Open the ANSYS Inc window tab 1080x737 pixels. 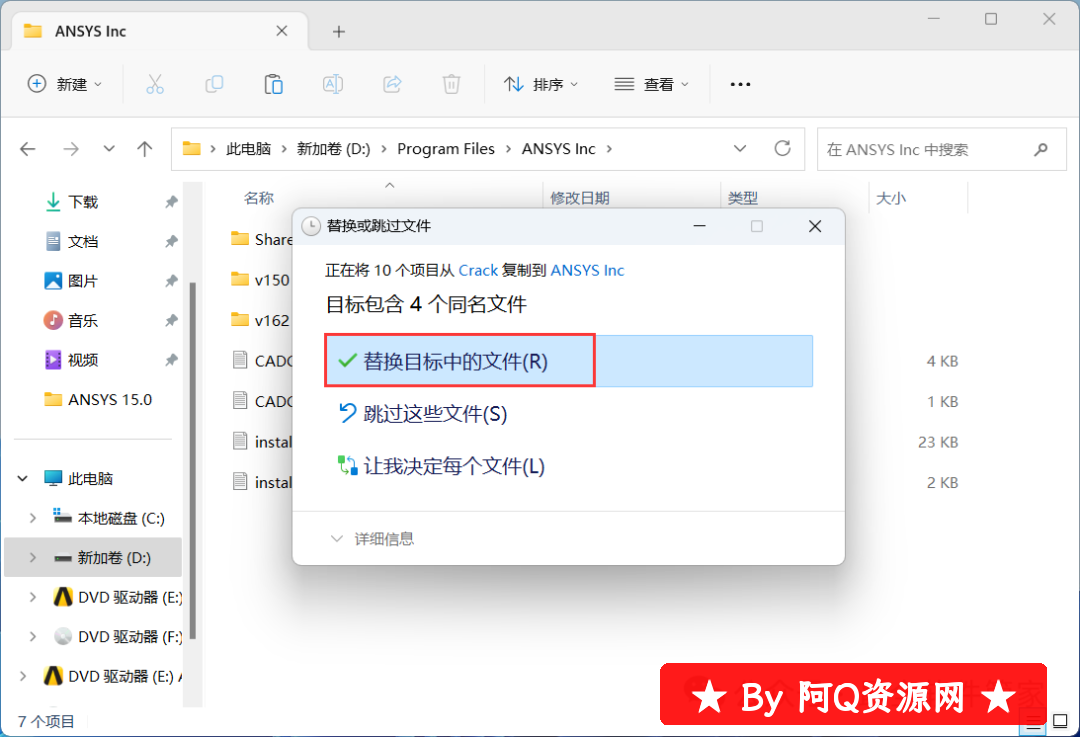pyautogui.click(x=150, y=31)
